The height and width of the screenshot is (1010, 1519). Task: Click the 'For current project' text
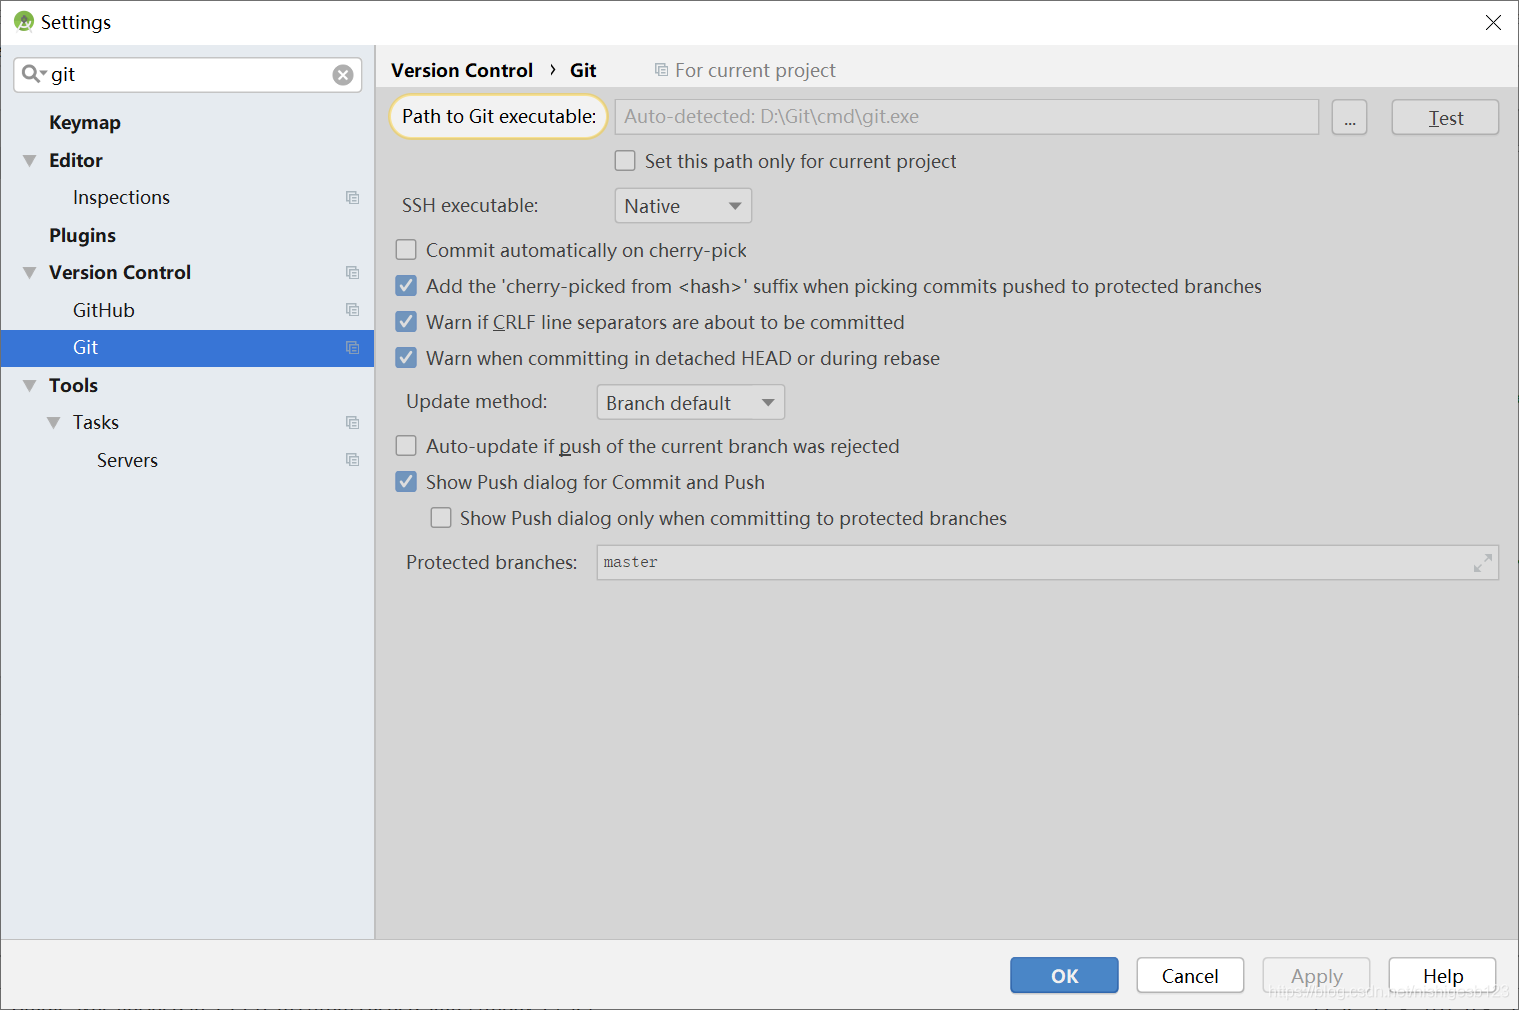click(755, 70)
